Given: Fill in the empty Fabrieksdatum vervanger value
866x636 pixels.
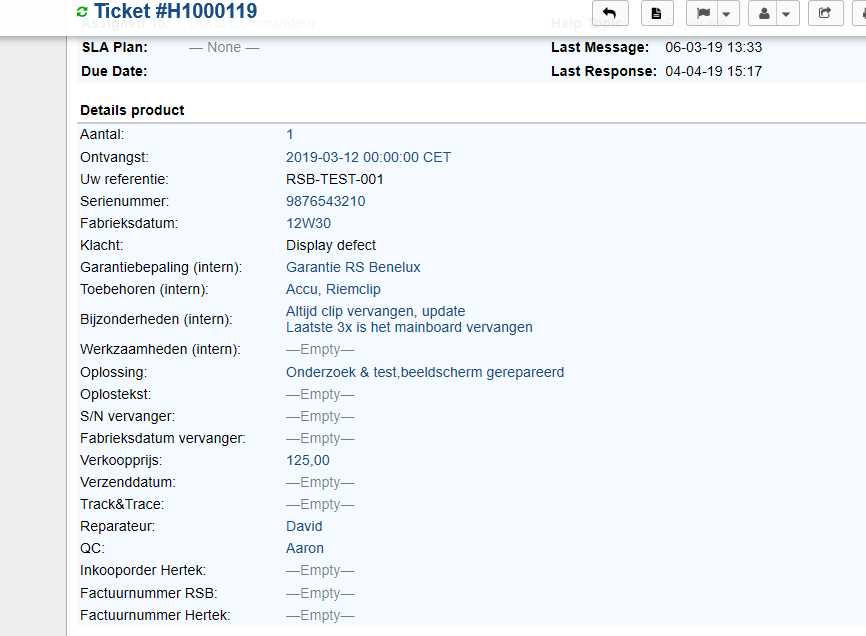Looking at the screenshot, I should [x=320, y=439].
